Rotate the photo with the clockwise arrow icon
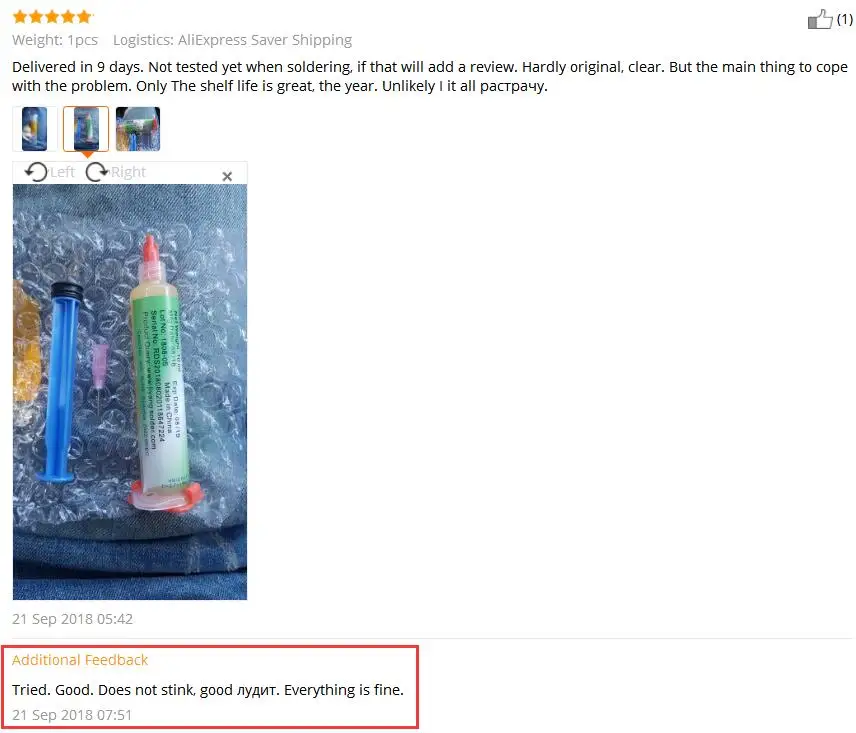The image size is (856, 733). pyautogui.click(x=97, y=172)
